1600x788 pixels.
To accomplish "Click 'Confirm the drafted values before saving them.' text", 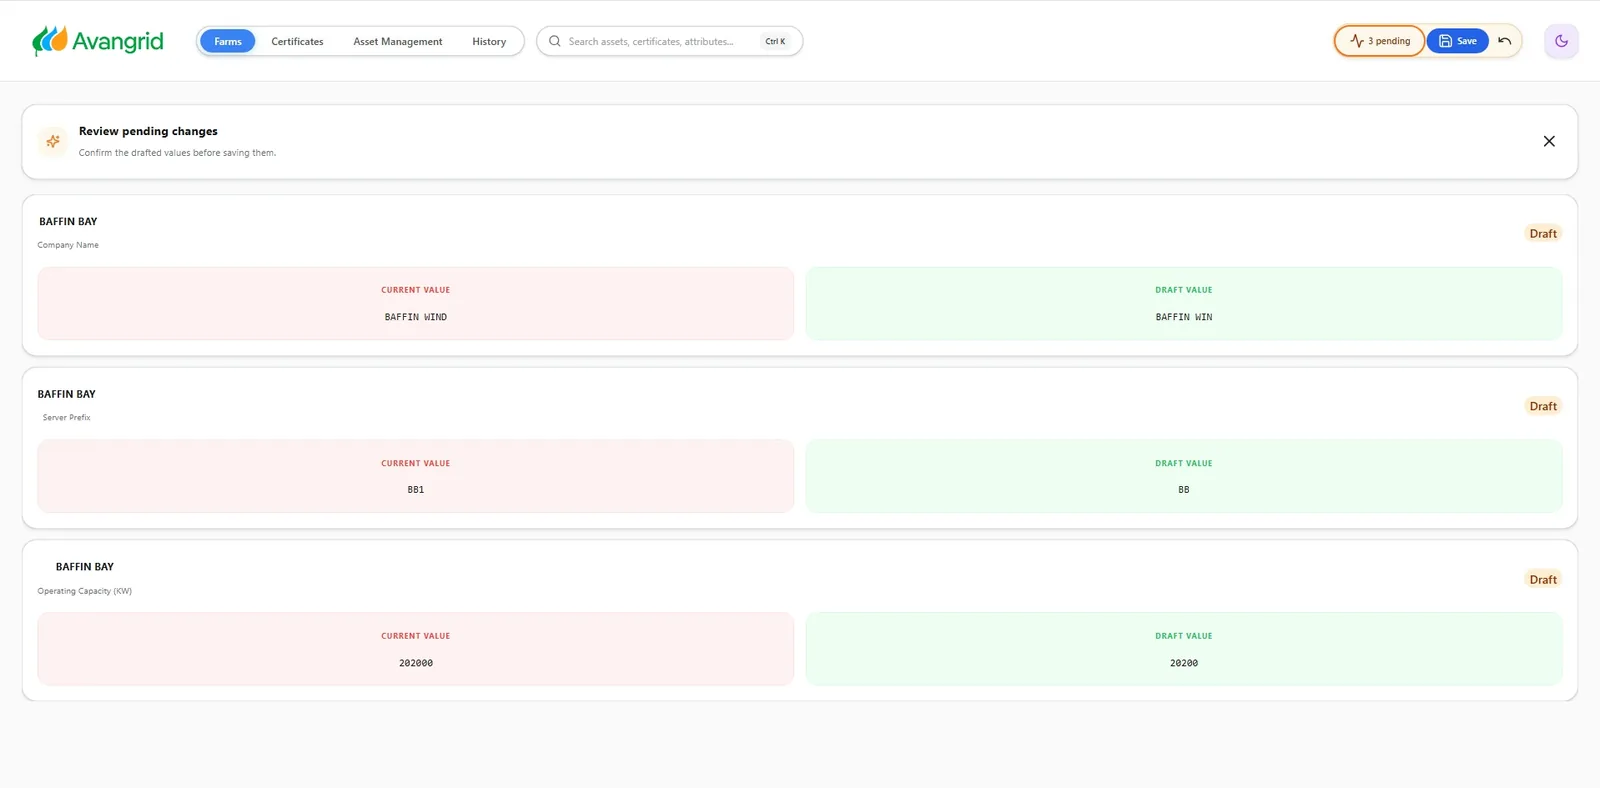I will tap(177, 153).
